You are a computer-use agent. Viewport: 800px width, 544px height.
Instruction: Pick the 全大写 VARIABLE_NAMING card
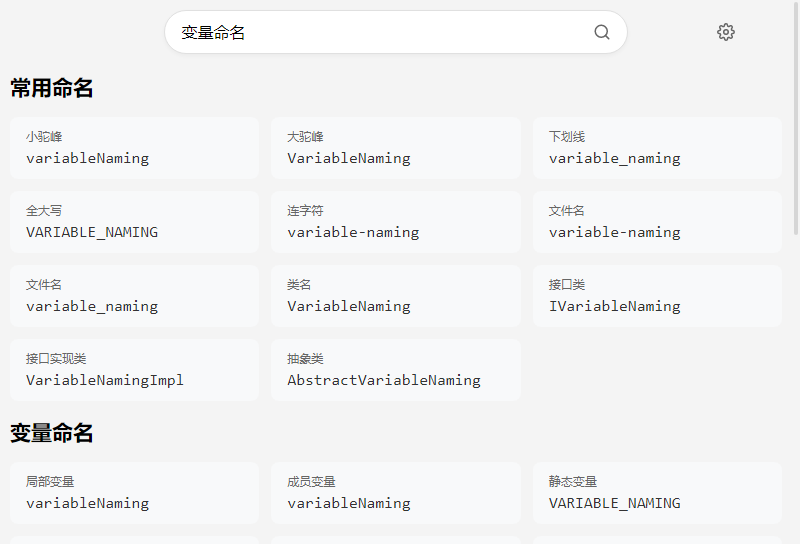coord(134,222)
